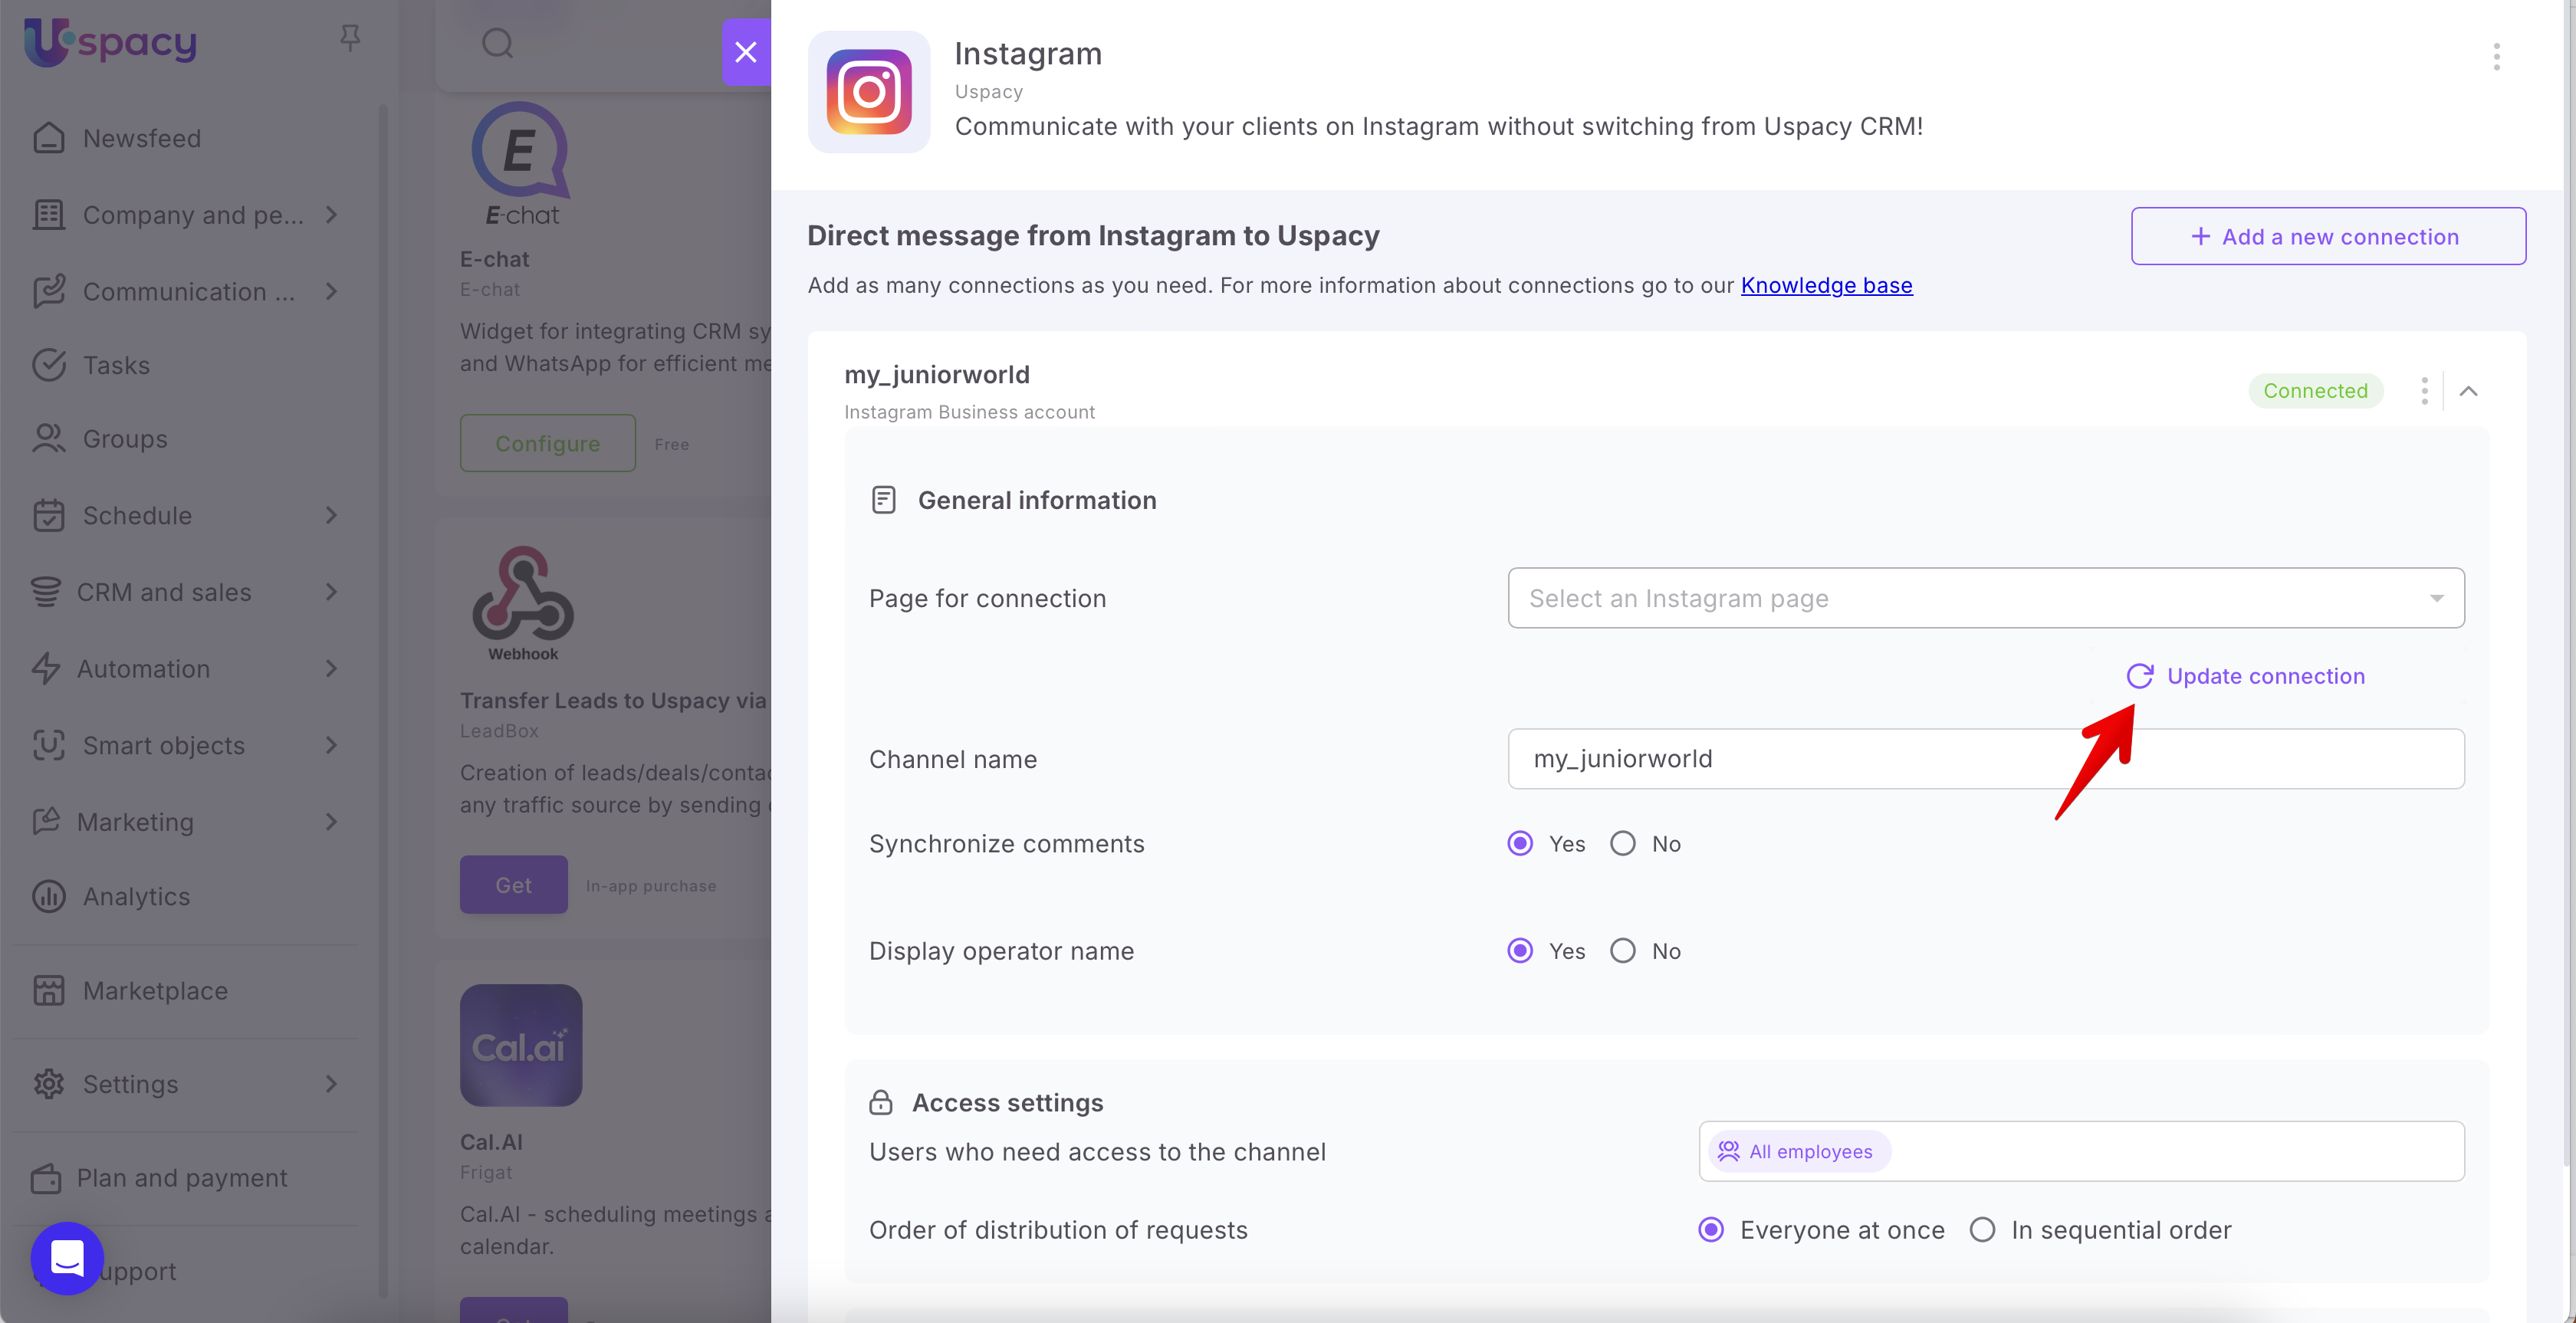Open my_juniorworld connection options menu
The image size is (2576, 1323).
2424,391
